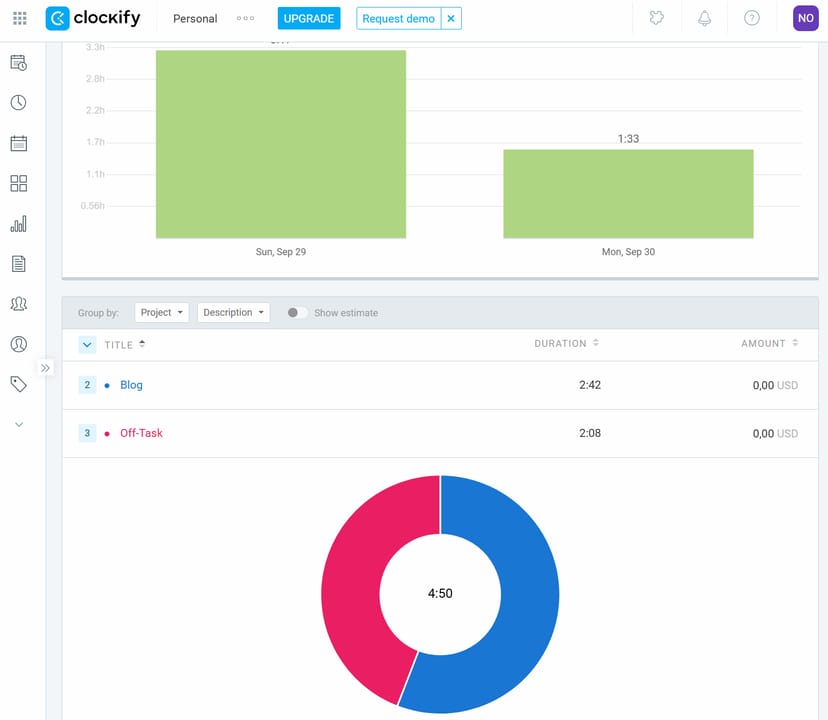Open the Timesheet icon in sidebar

pyautogui.click(x=18, y=63)
